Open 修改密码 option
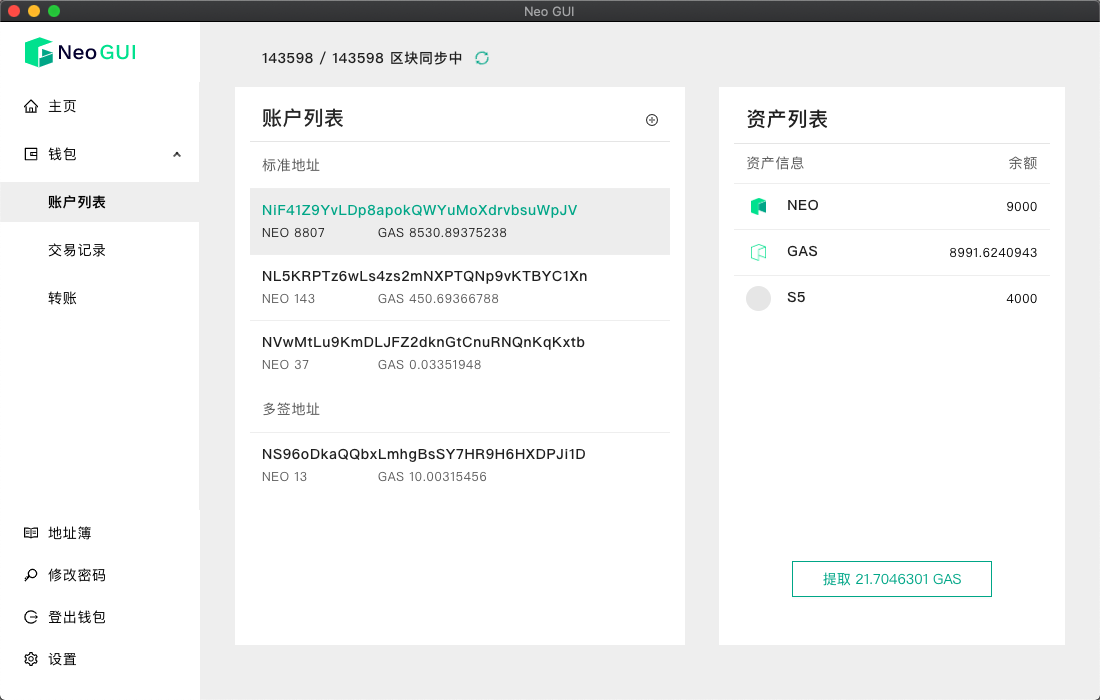The width and height of the screenshot is (1100, 700). coord(77,575)
